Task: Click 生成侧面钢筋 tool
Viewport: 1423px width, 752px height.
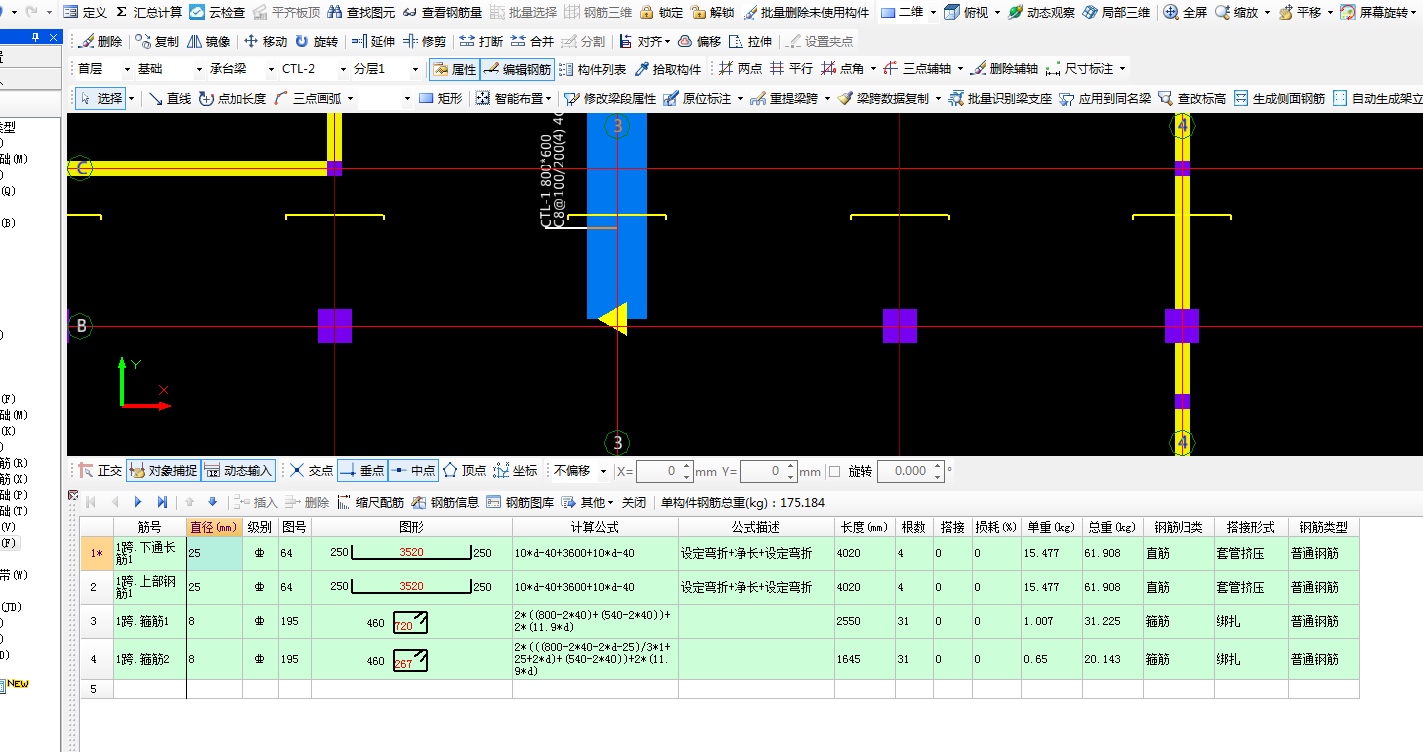Action: tap(1280, 98)
